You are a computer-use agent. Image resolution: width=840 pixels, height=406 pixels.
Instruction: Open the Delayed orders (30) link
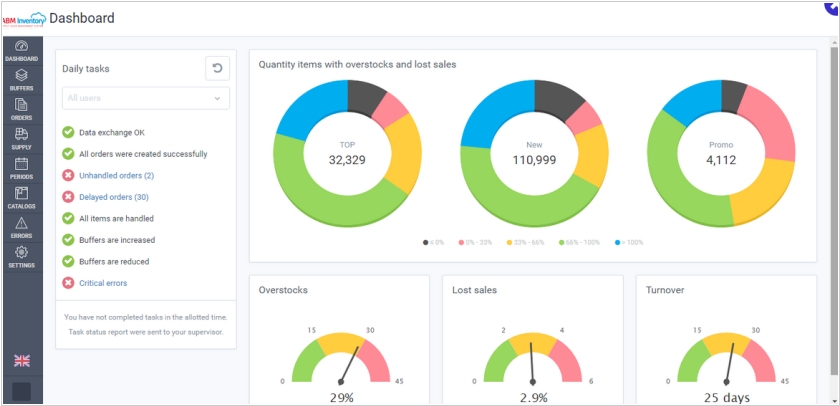coord(114,197)
